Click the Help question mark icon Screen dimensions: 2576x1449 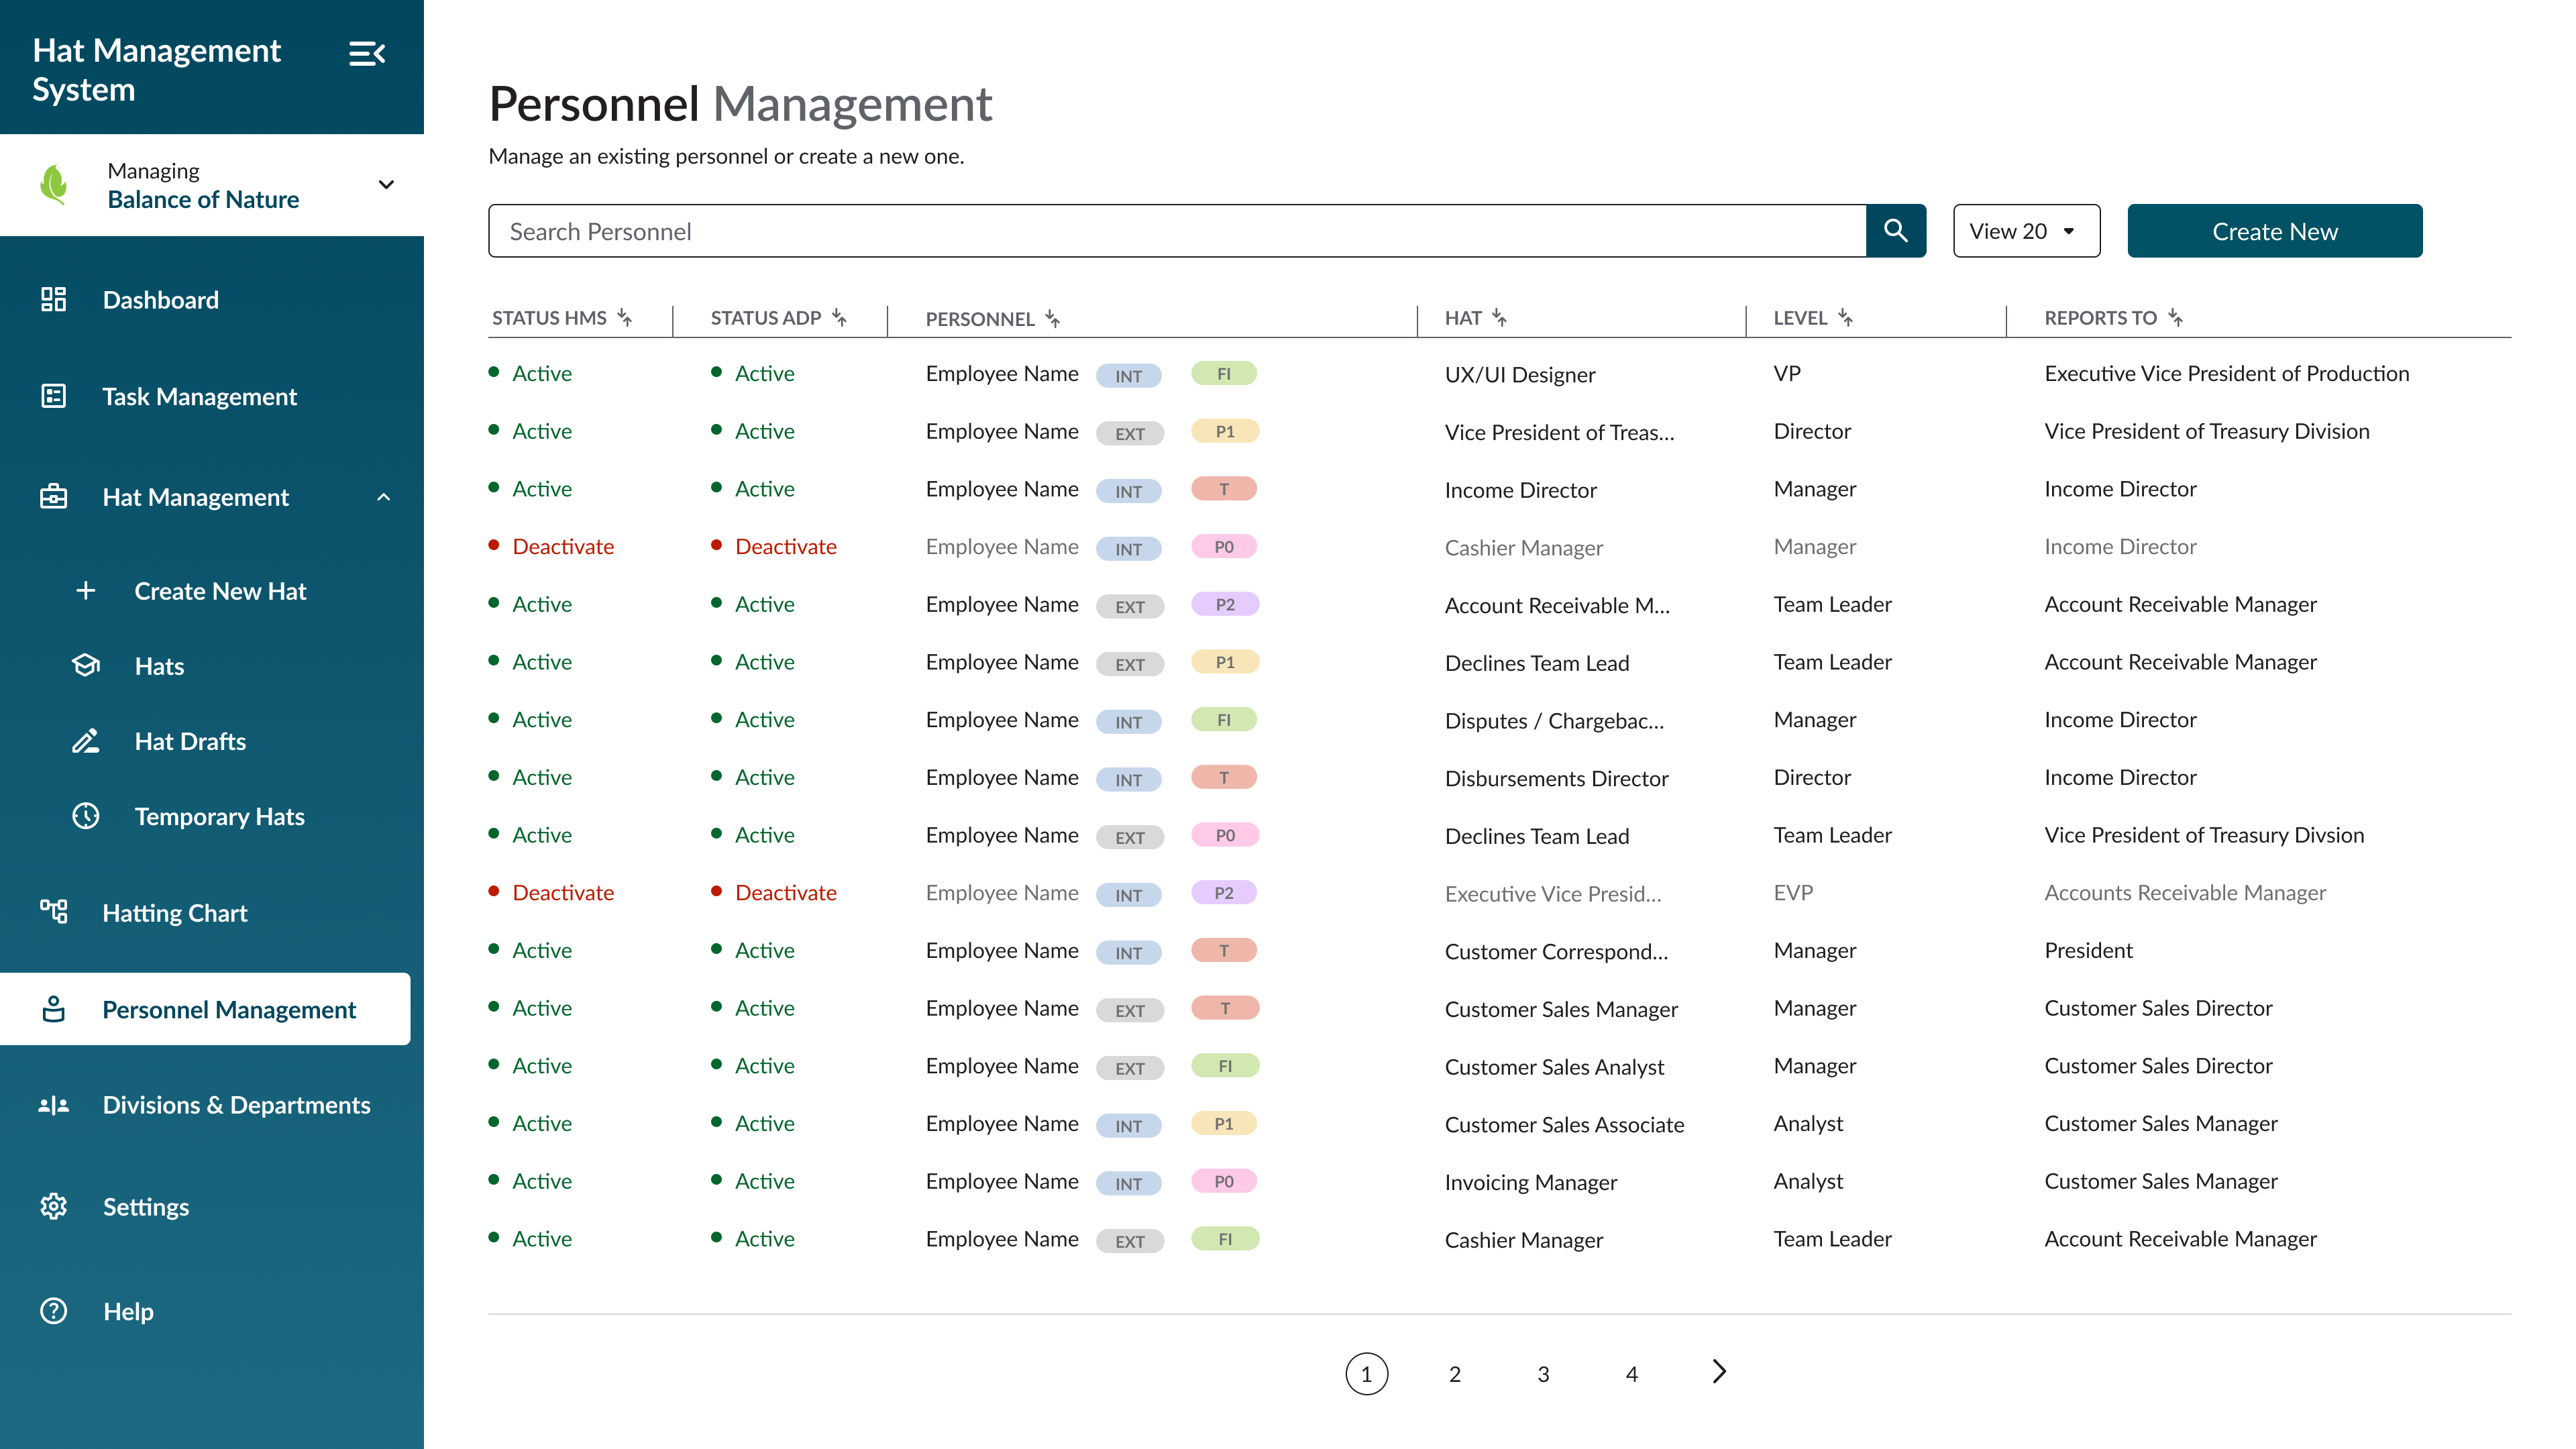point(53,1310)
